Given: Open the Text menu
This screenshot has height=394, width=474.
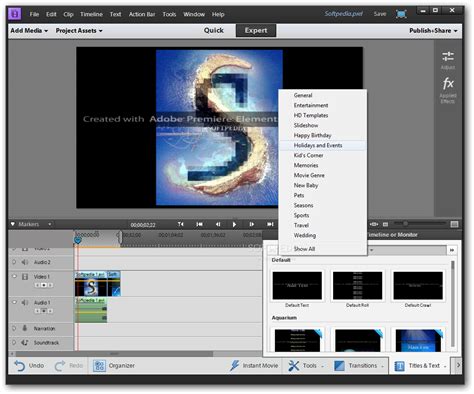Looking at the screenshot, I should tap(115, 14).
